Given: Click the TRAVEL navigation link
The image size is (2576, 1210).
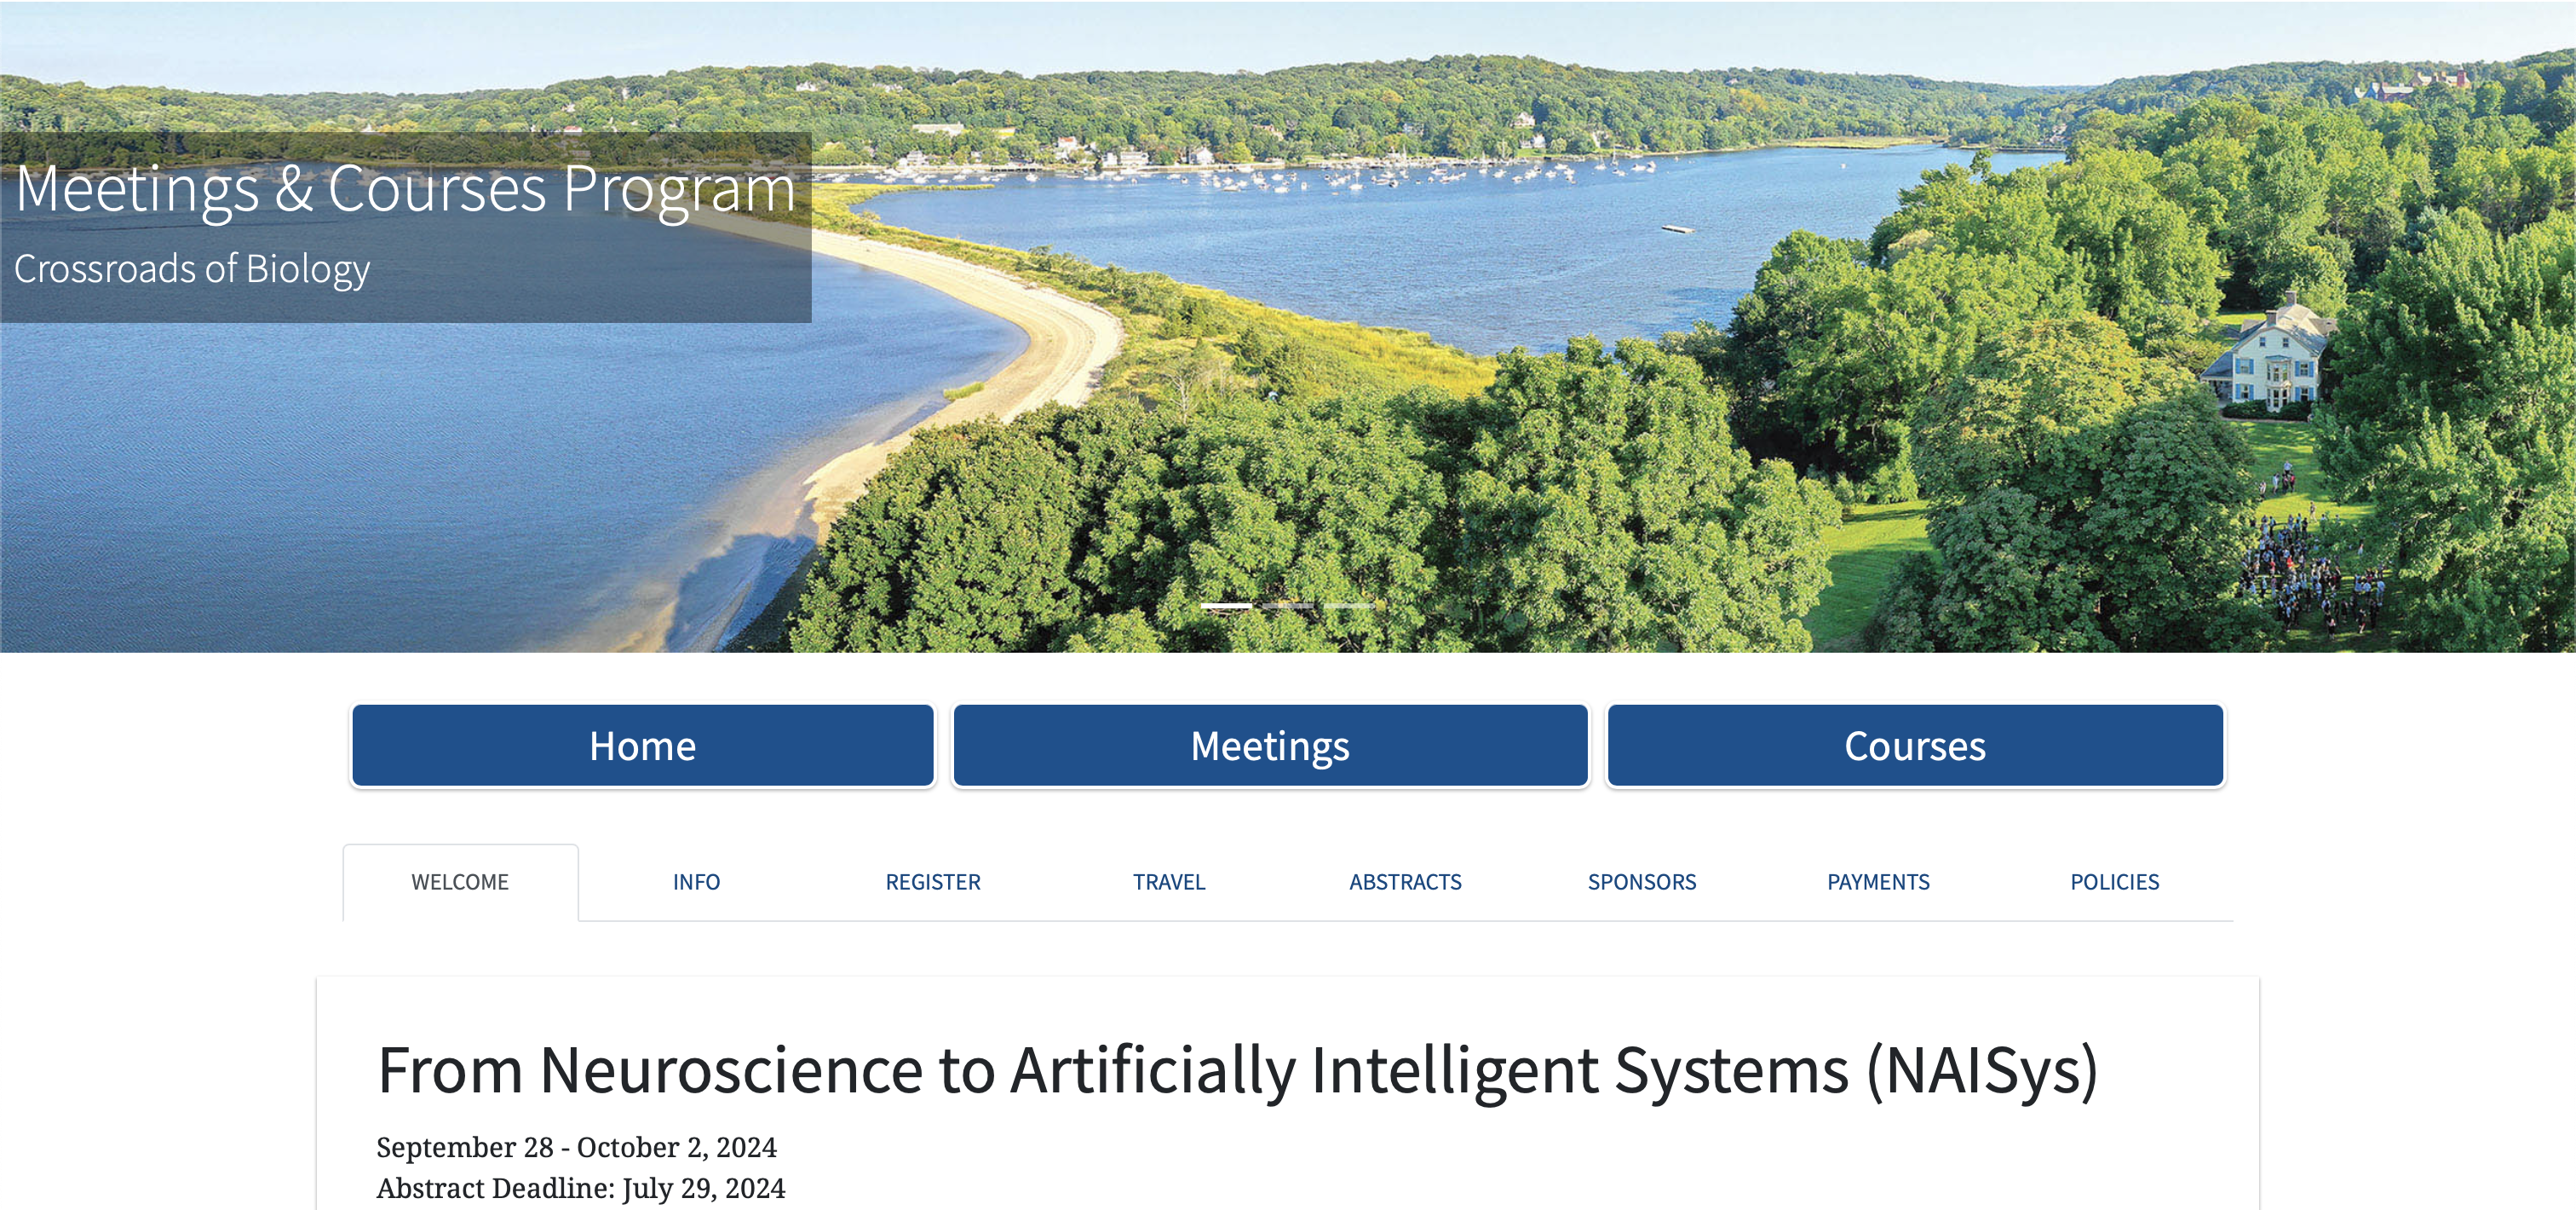Looking at the screenshot, I should 1168,879.
